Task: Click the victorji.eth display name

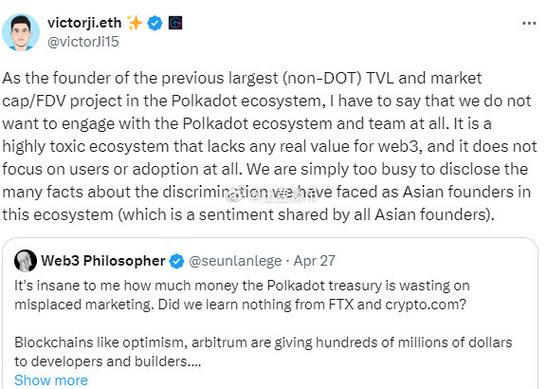Action: tap(84, 23)
